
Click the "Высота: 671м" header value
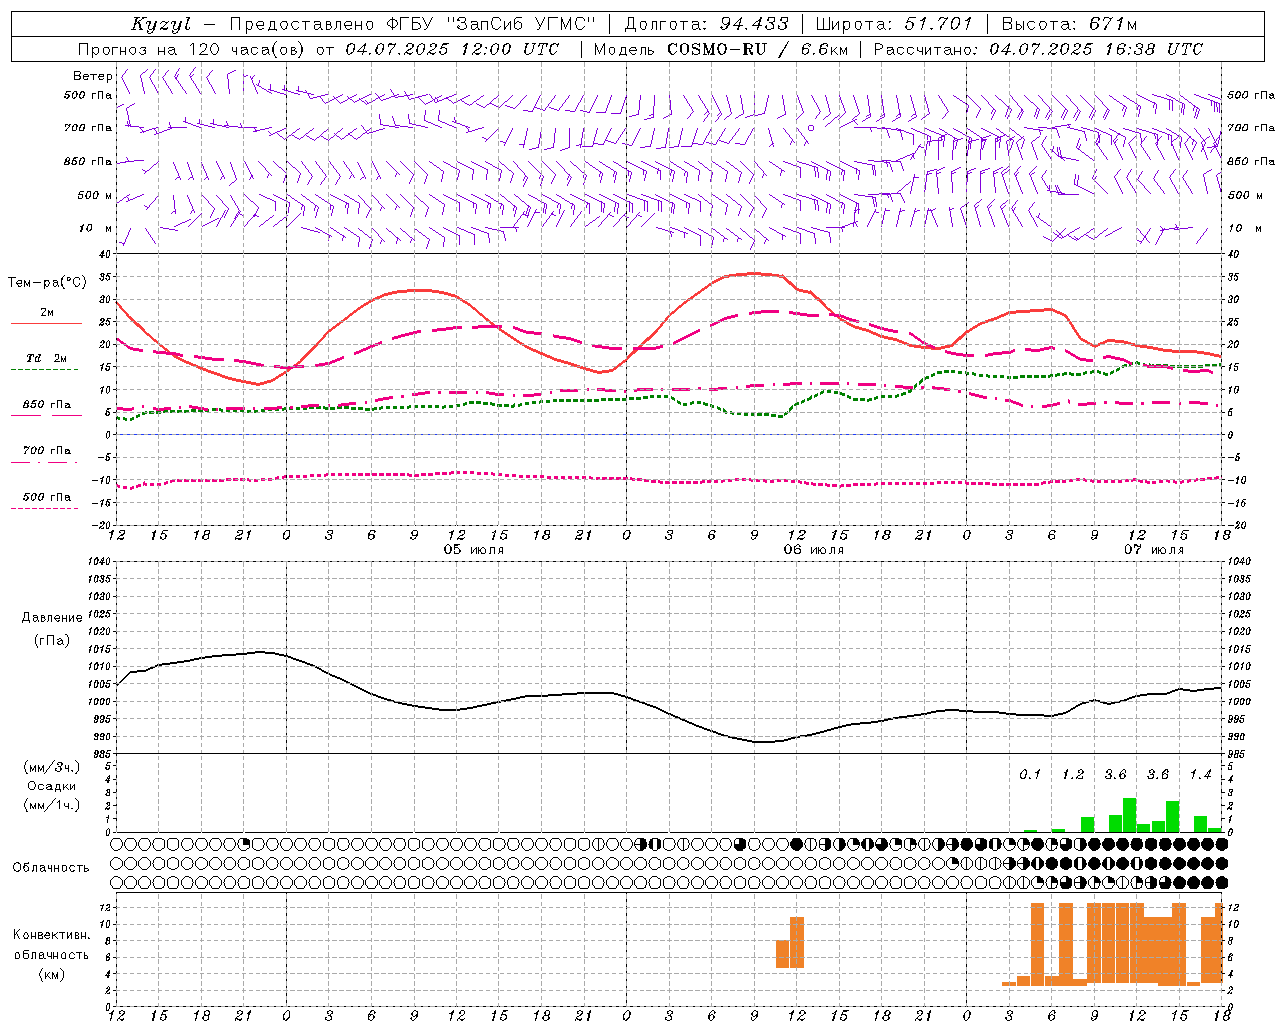tap(1069, 24)
